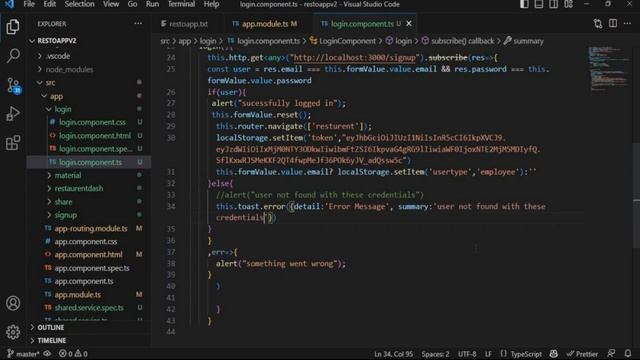
Task: Open the Run and Debug view
Action: (13, 114)
